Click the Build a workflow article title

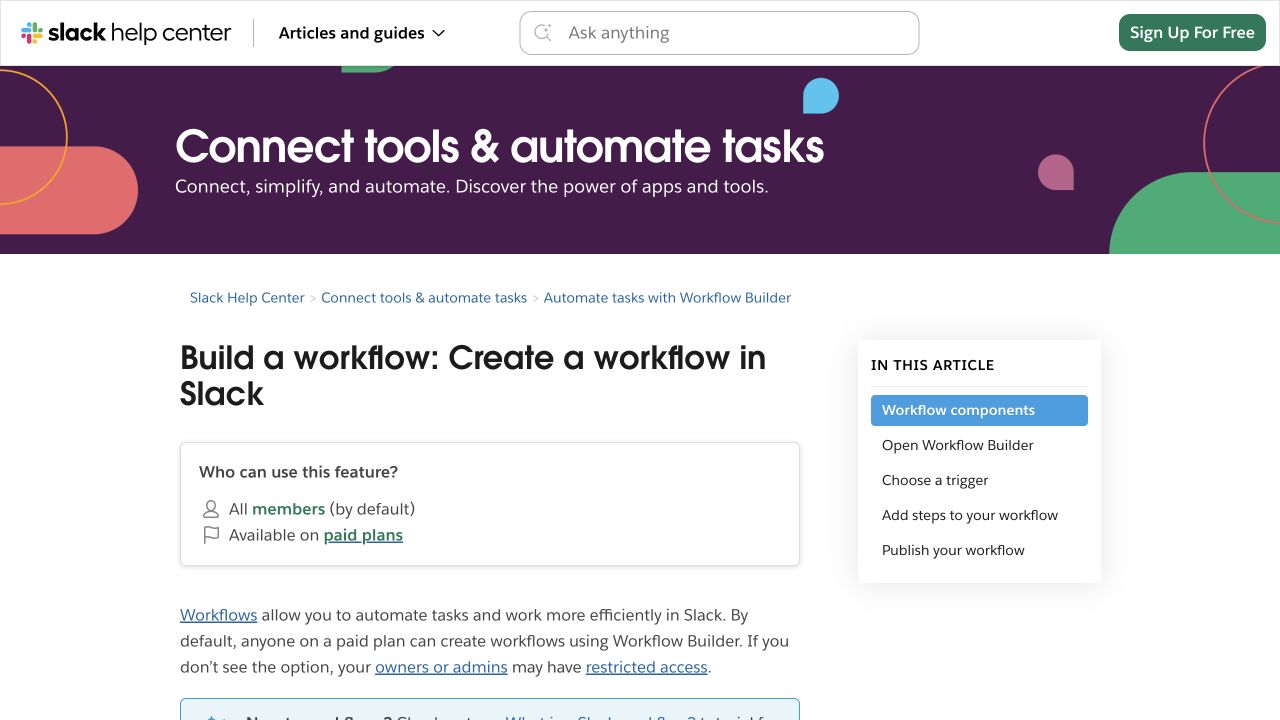473,376
